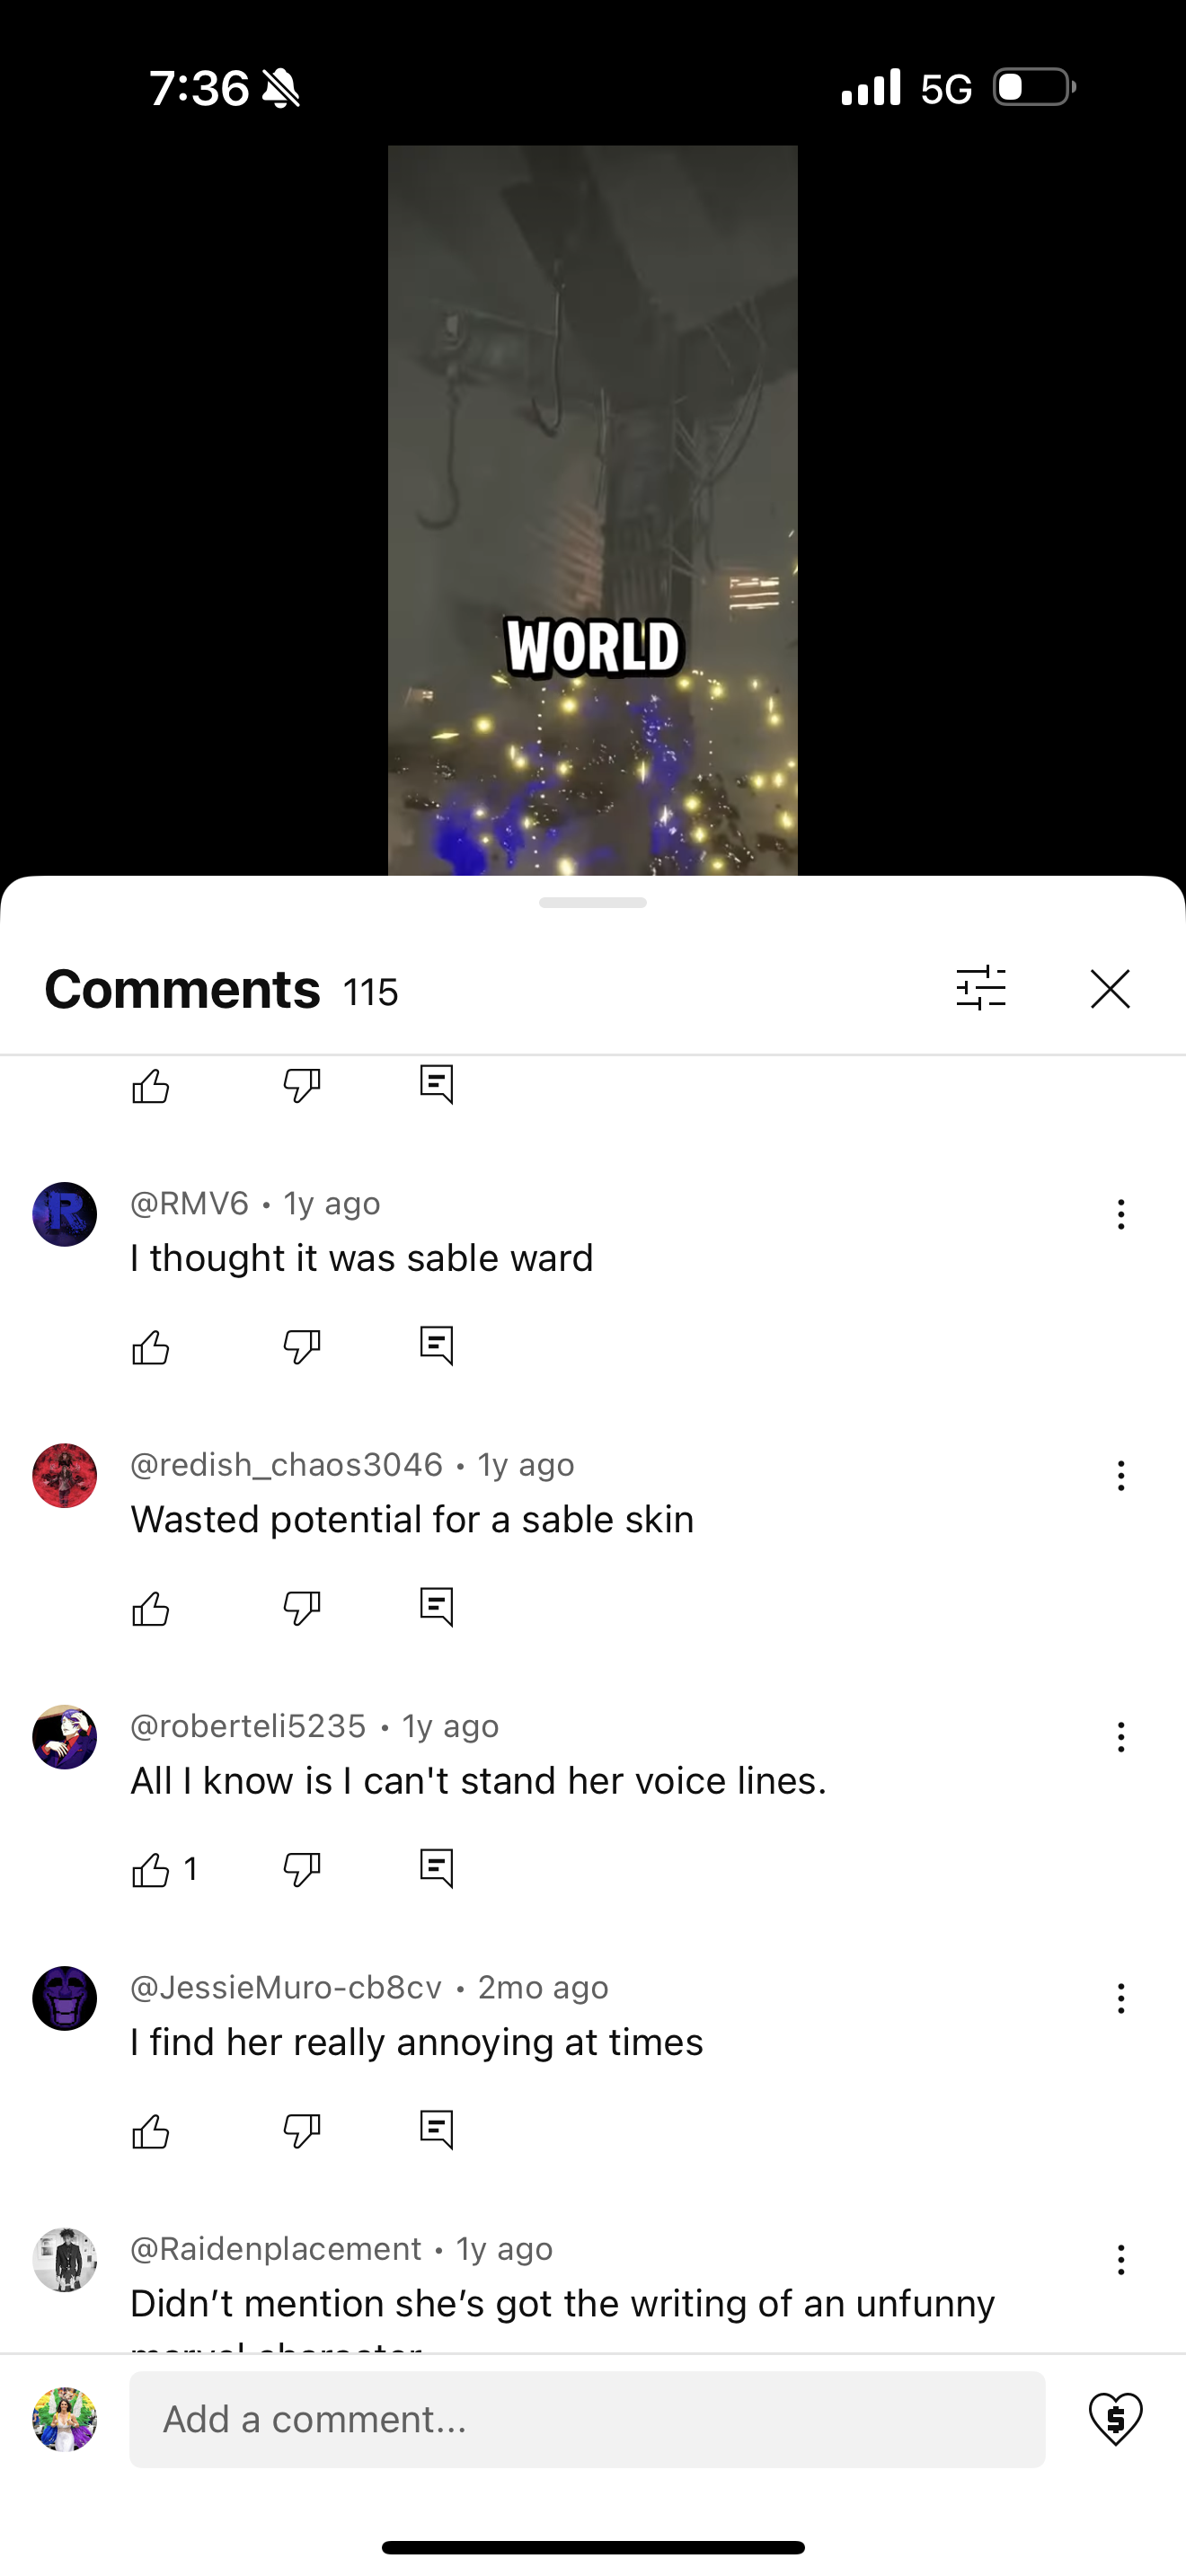Dislike @redish_chaos3046's comment
This screenshot has height=2576, width=1186.
[302, 1608]
